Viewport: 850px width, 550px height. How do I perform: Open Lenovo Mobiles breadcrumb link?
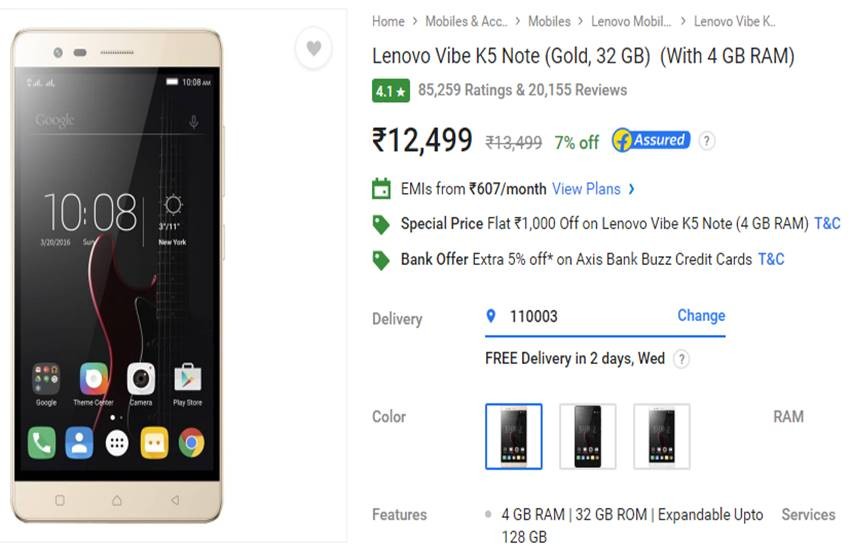[631, 22]
